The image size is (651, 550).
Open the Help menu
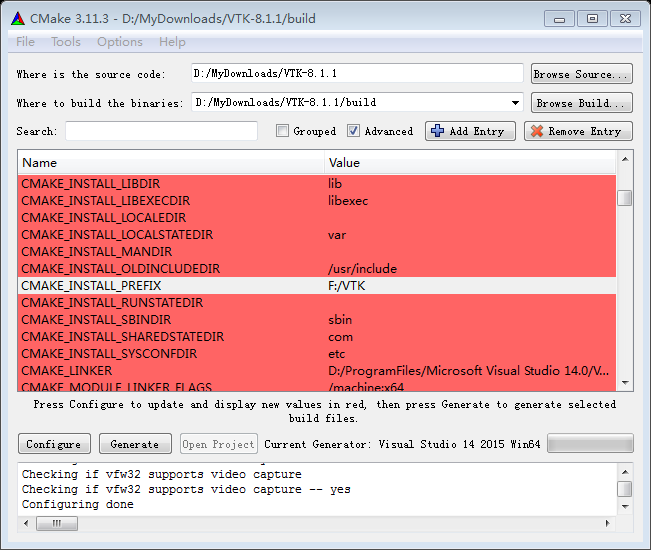[172, 42]
